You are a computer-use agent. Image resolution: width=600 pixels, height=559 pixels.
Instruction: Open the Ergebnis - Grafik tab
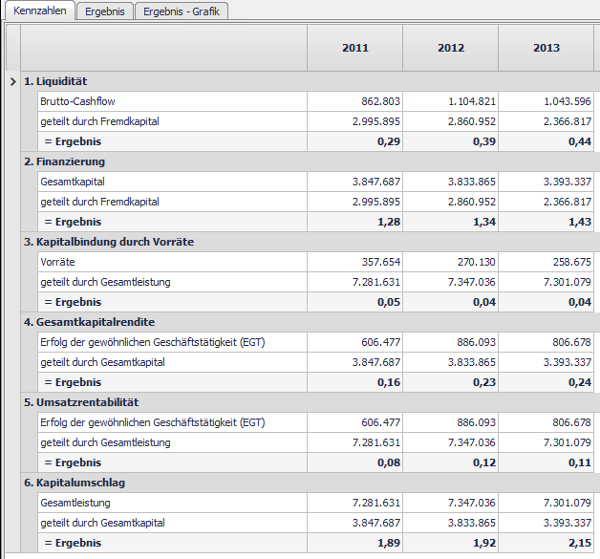[181, 11]
